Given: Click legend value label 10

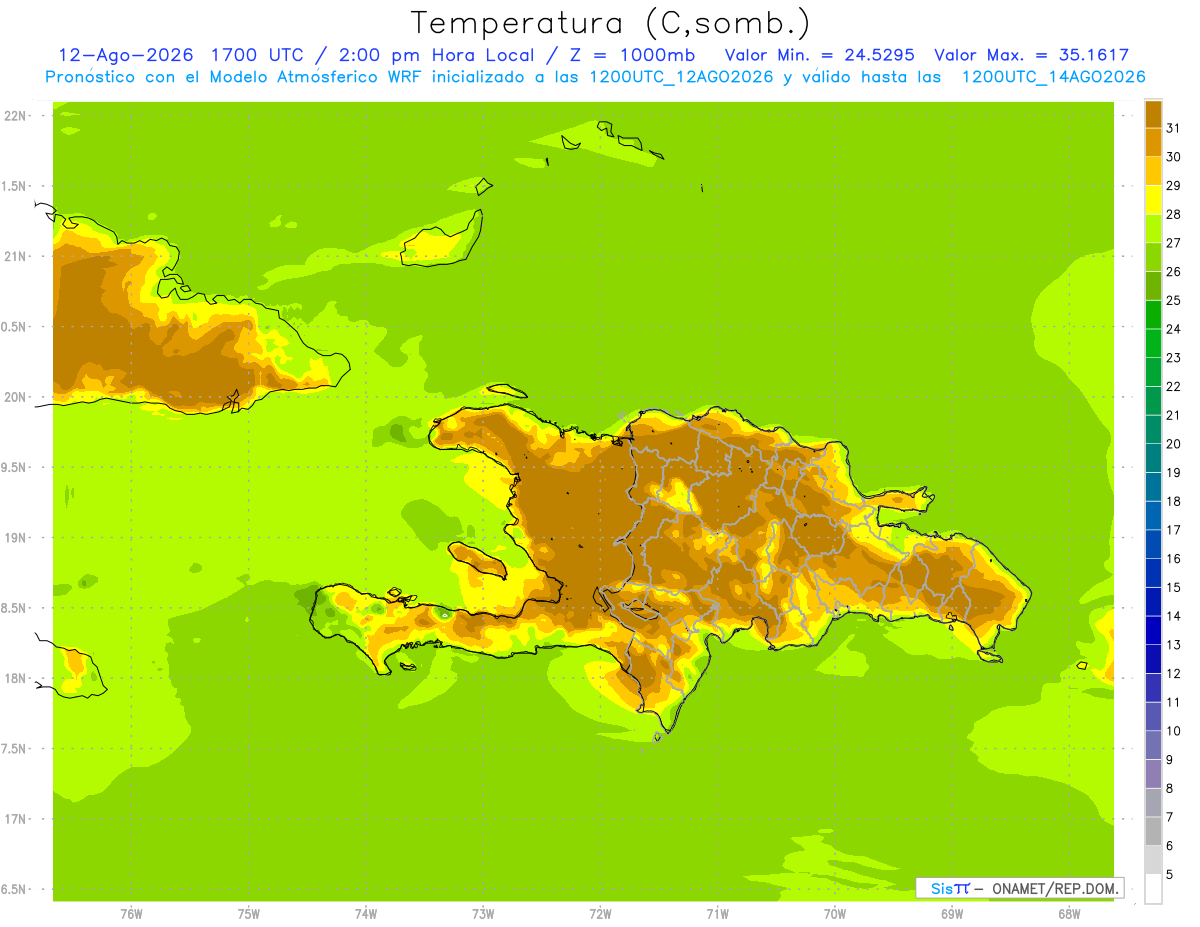Looking at the screenshot, I should point(1173,731).
